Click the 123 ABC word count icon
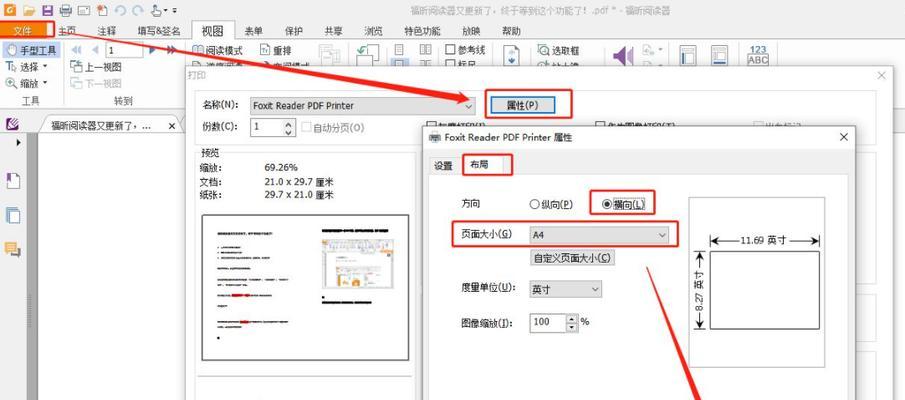This screenshot has width=905, height=400. pos(758,55)
